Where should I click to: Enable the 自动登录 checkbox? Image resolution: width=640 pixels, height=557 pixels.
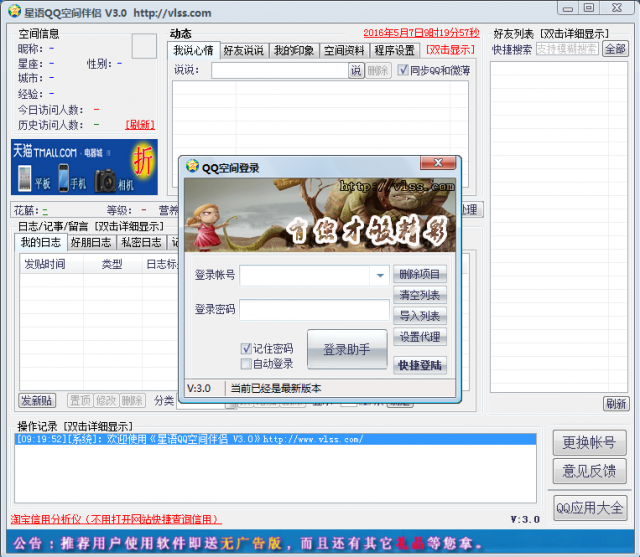click(246, 364)
